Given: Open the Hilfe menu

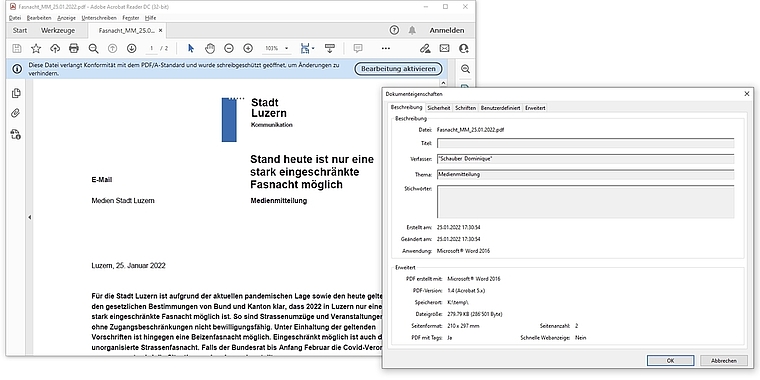Looking at the screenshot, I should coord(151,17).
